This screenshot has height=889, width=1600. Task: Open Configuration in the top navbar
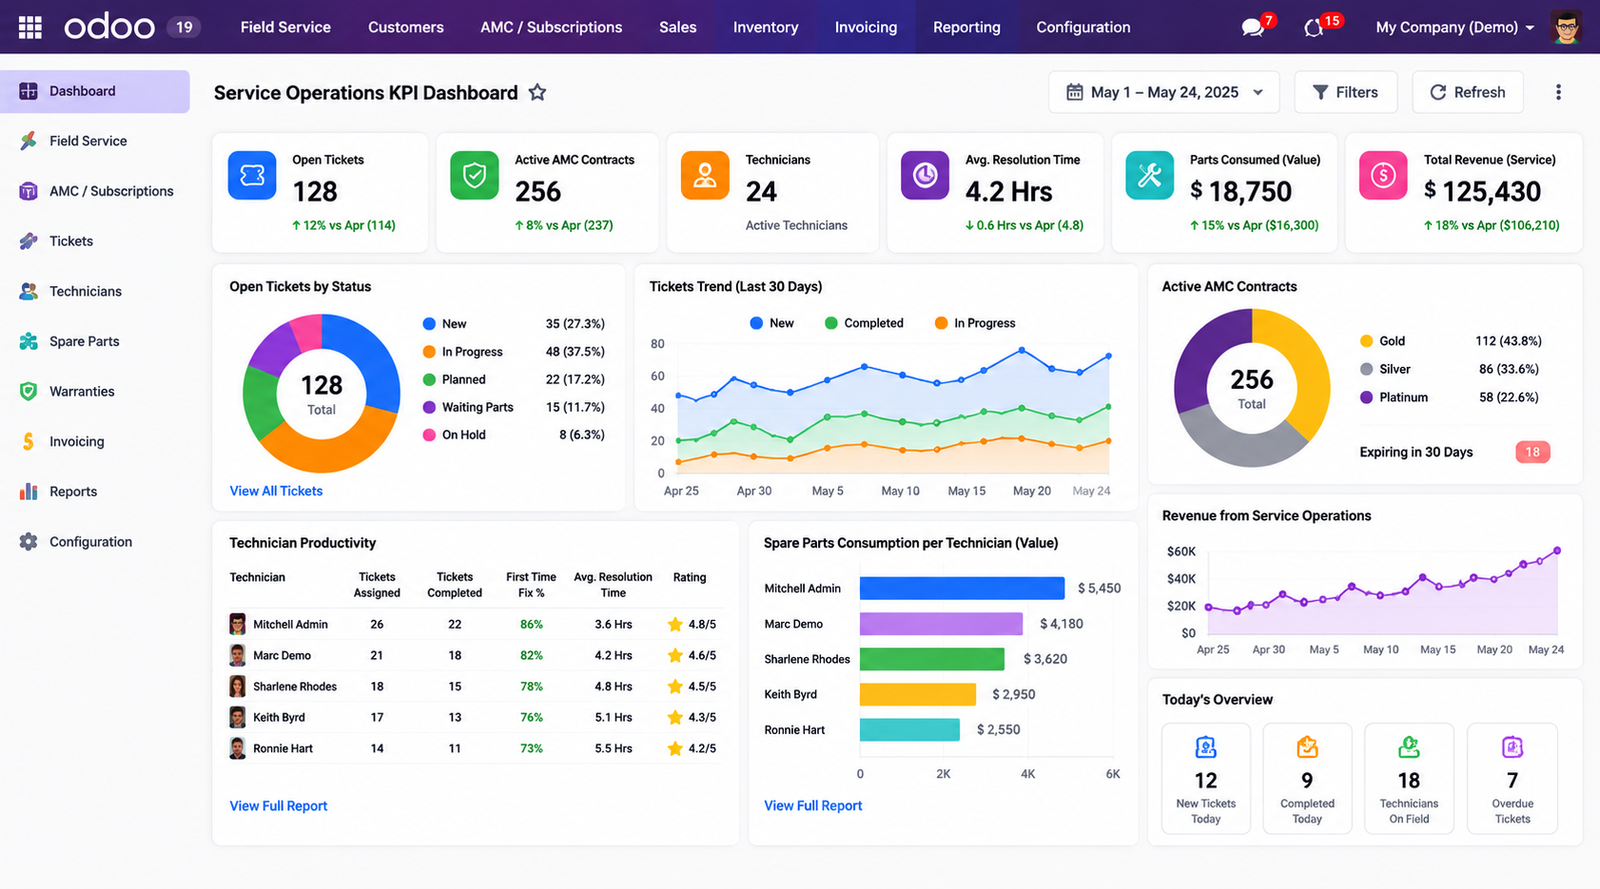1083,27
